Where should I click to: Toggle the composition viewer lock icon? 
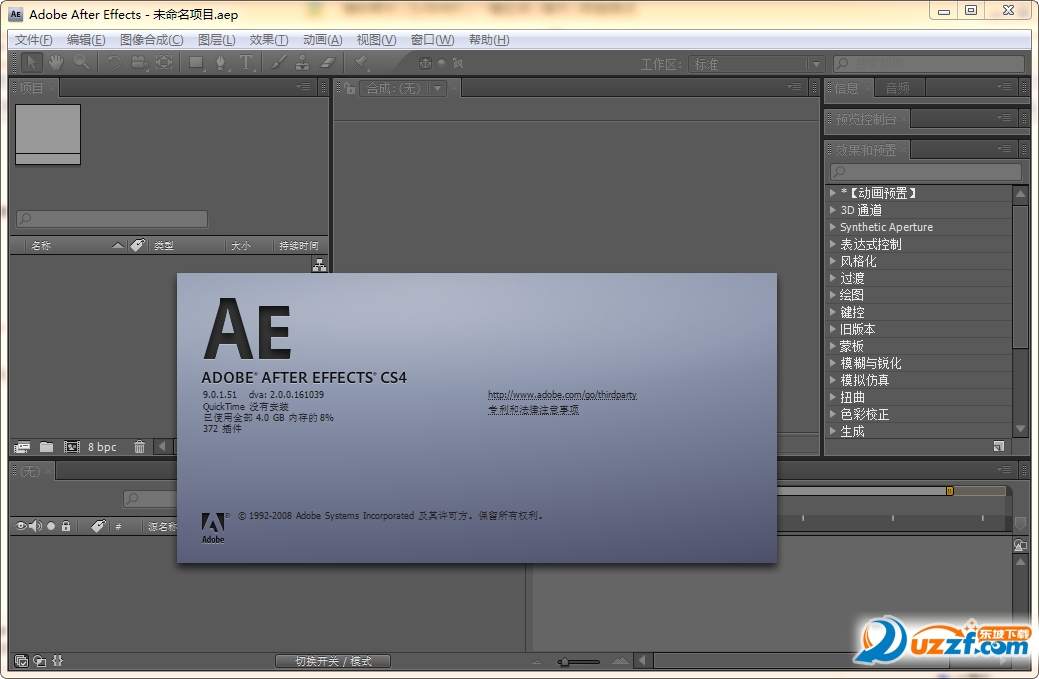coord(349,87)
